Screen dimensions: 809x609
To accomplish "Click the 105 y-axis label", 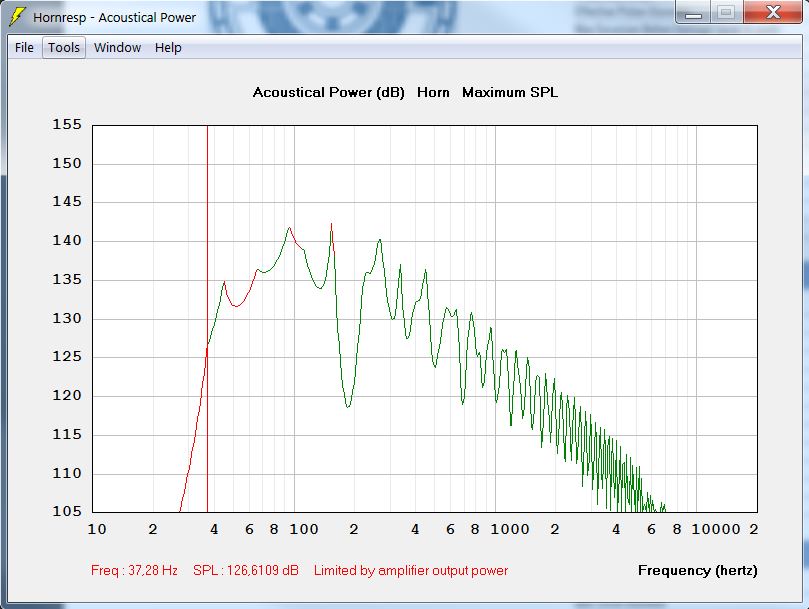I will click(67, 511).
